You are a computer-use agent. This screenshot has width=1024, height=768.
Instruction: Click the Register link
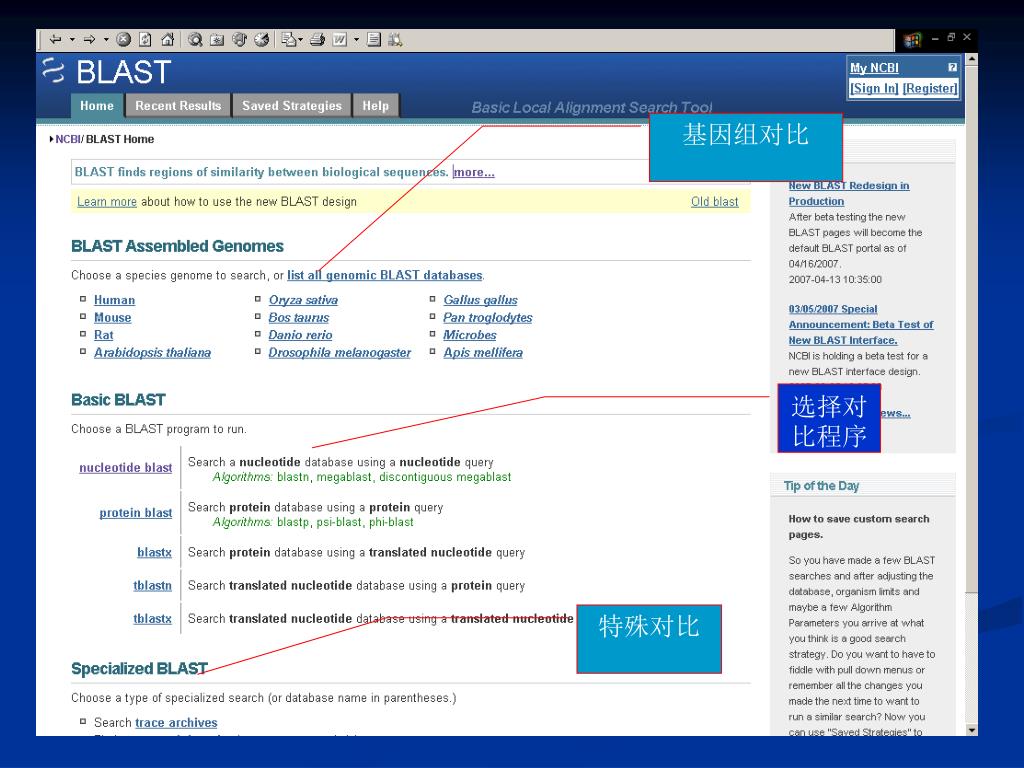point(930,88)
